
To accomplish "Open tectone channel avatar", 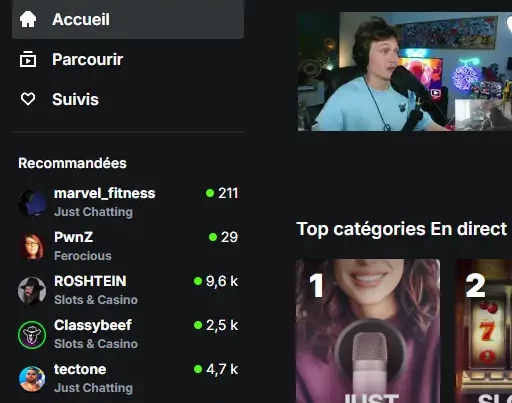I will [x=32, y=379].
